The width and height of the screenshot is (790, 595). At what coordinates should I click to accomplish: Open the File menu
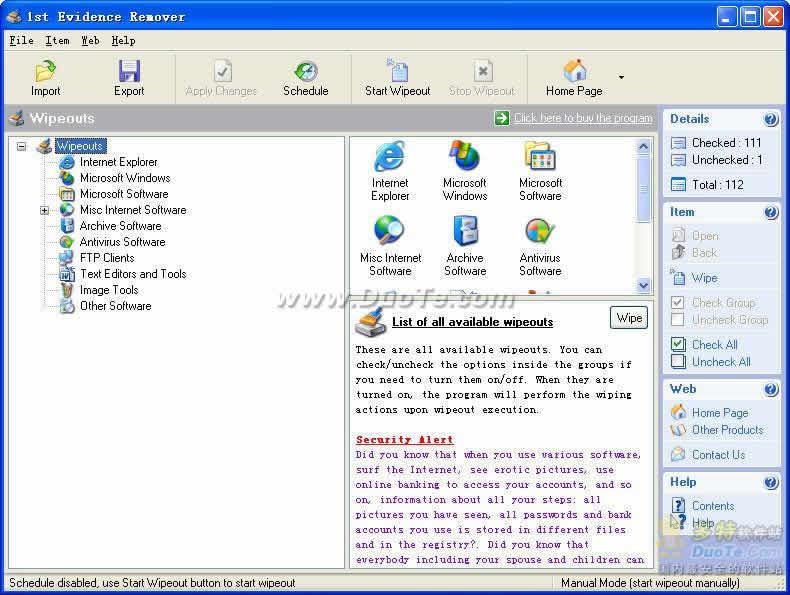tap(22, 41)
